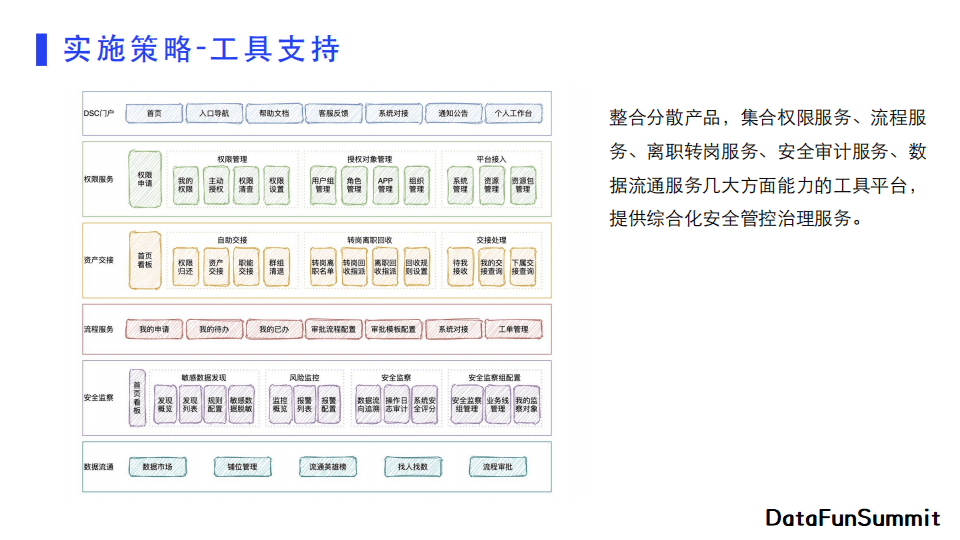Select the 操作日志审计 box
Screen dimensions: 960x540
(x=396, y=405)
